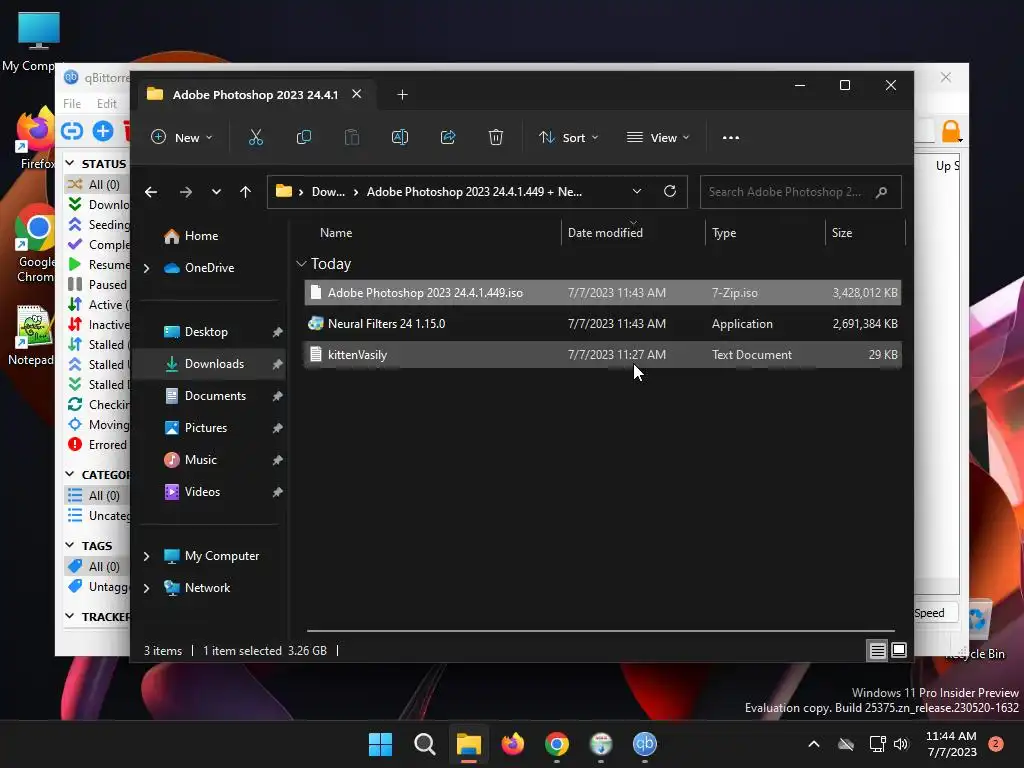The width and height of the screenshot is (1024, 768).
Task: Sort by Date modified column header
Action: 605,233
